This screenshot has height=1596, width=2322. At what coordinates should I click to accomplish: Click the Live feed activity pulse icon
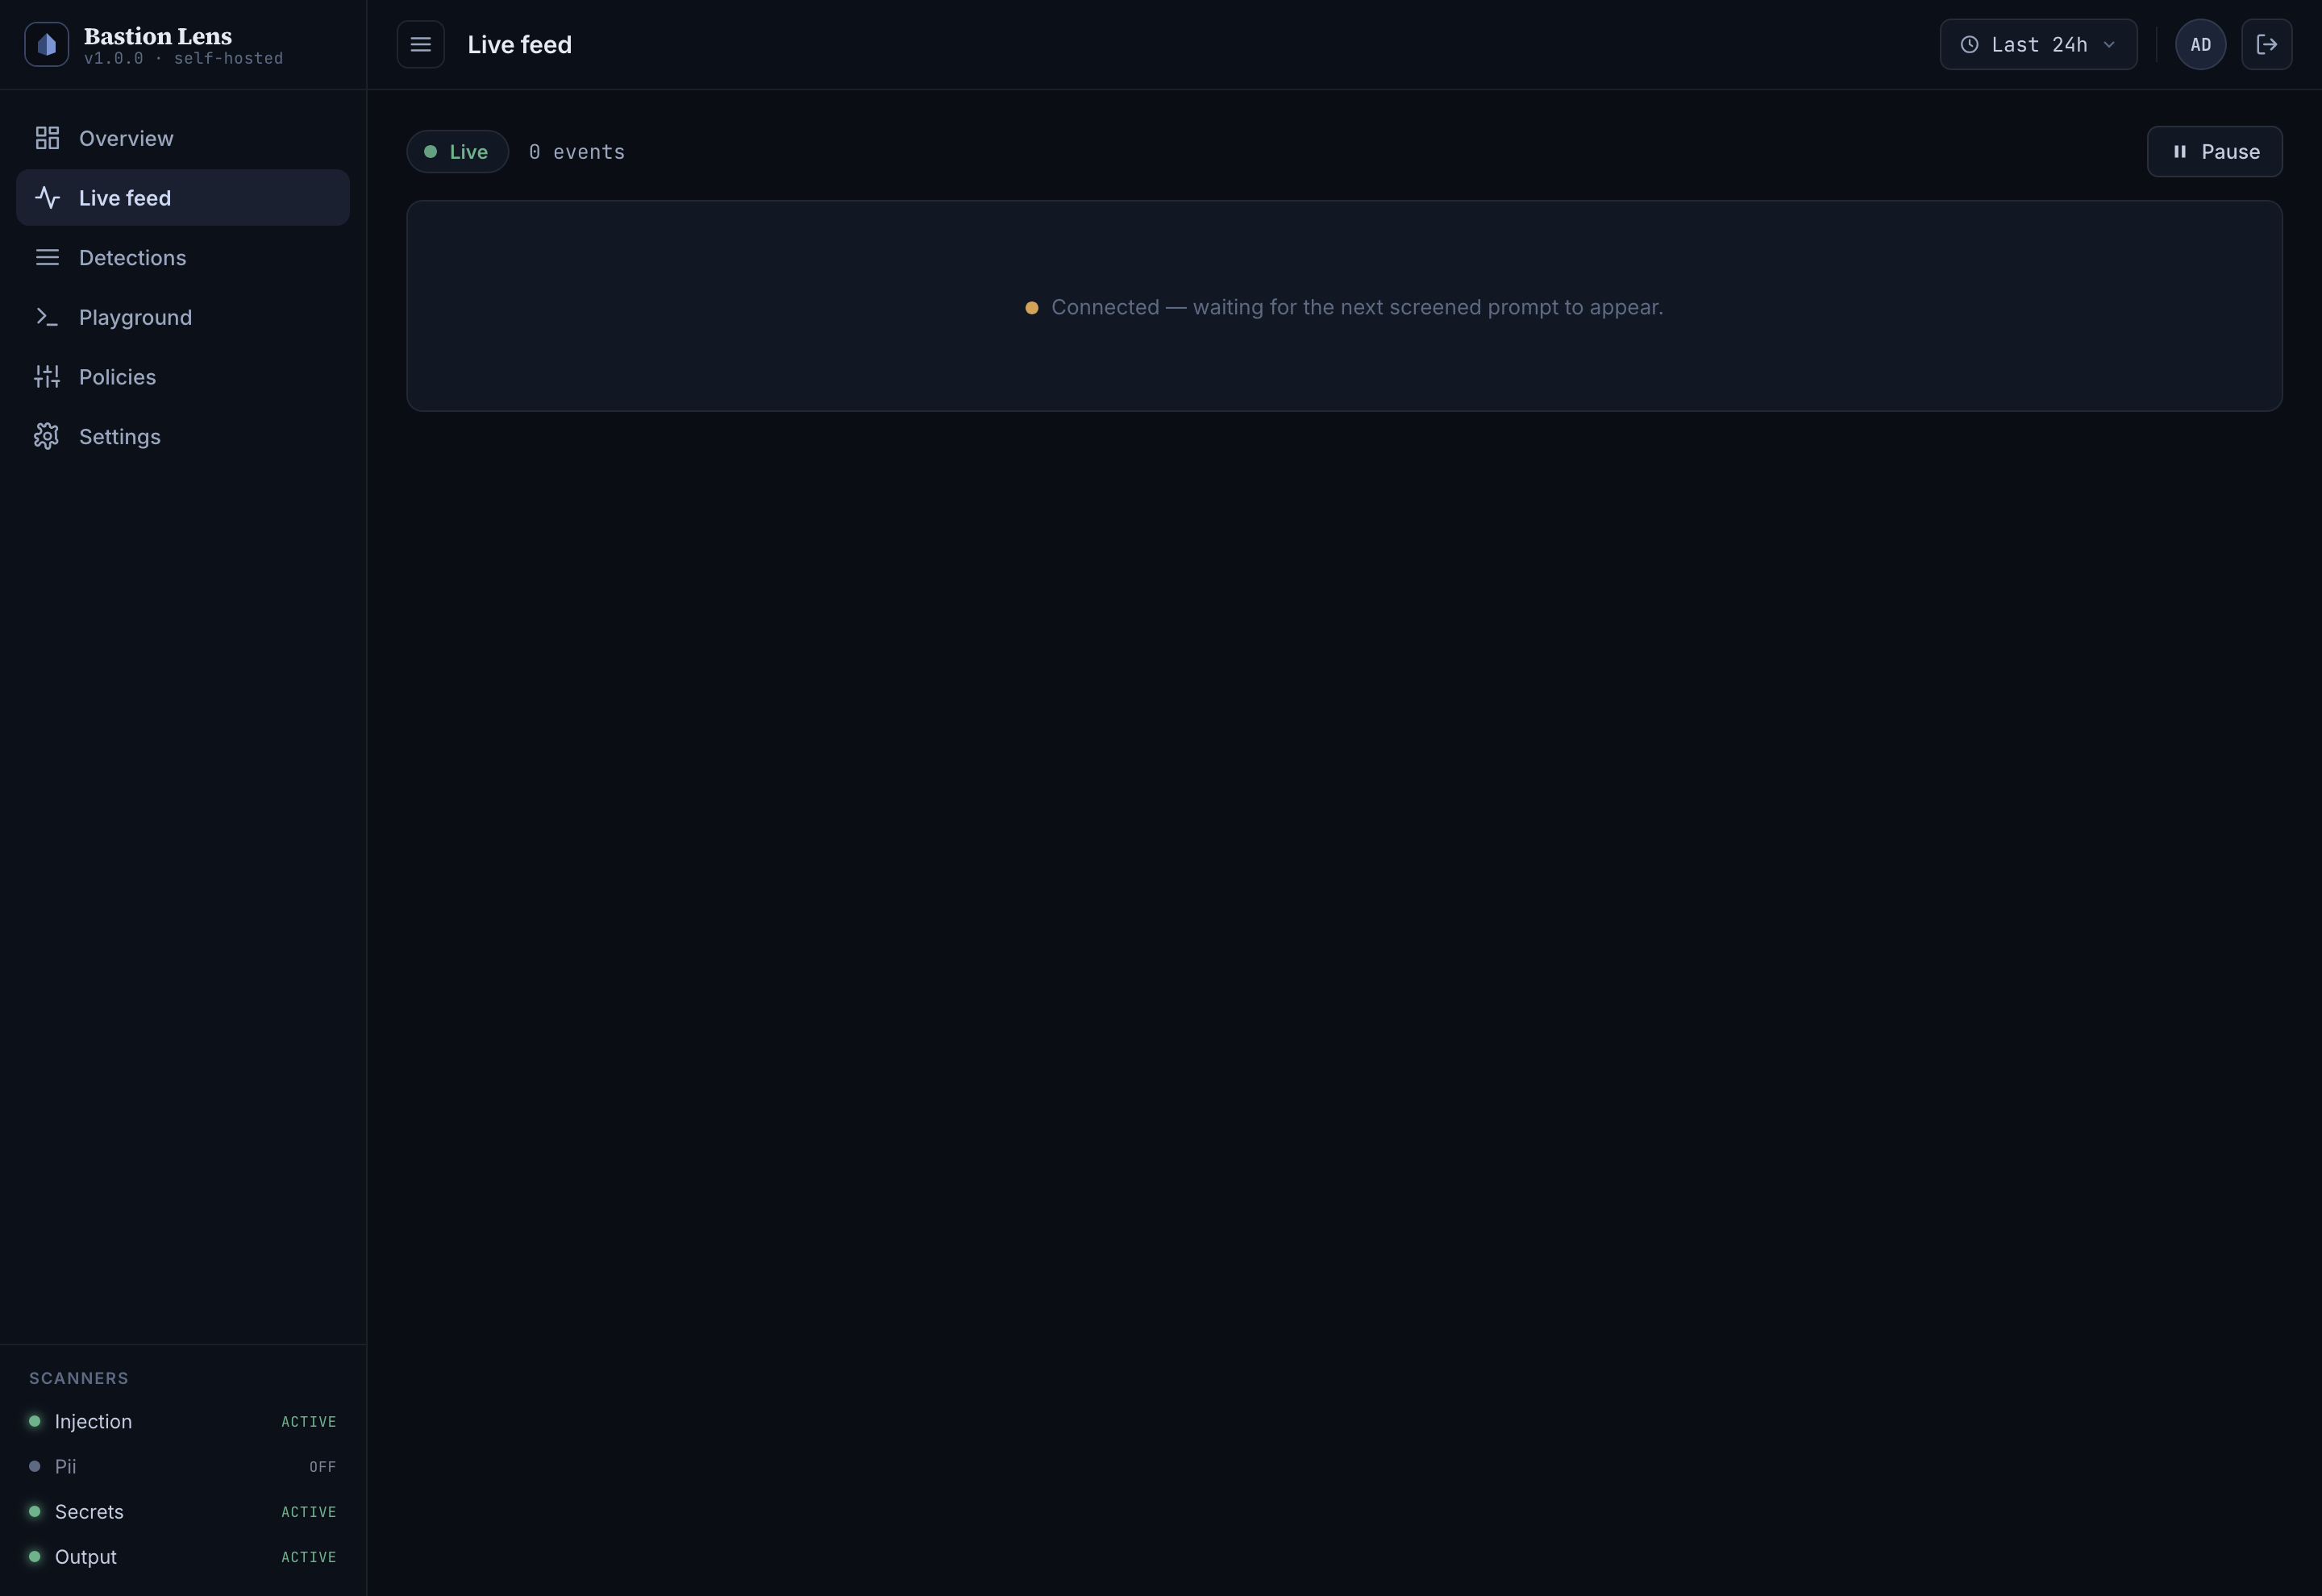coord(47,198)
